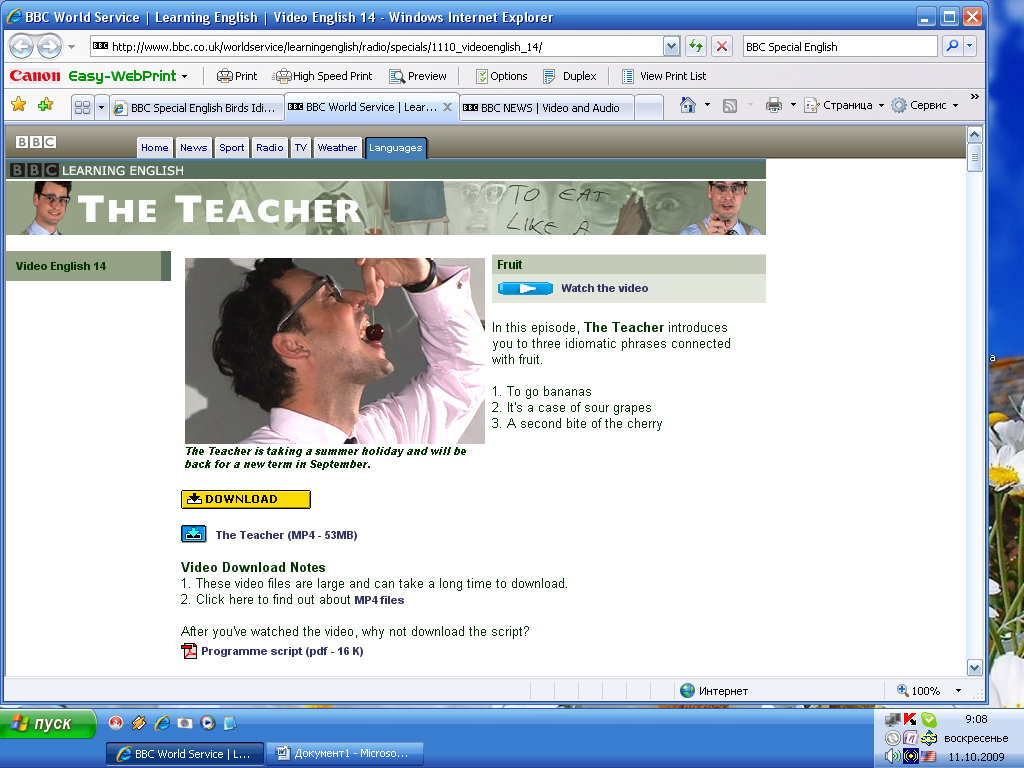Open the Radio tab in BBC navigation
The image size is (1024, 768).
pyautogui.click(x=270, y=148)
